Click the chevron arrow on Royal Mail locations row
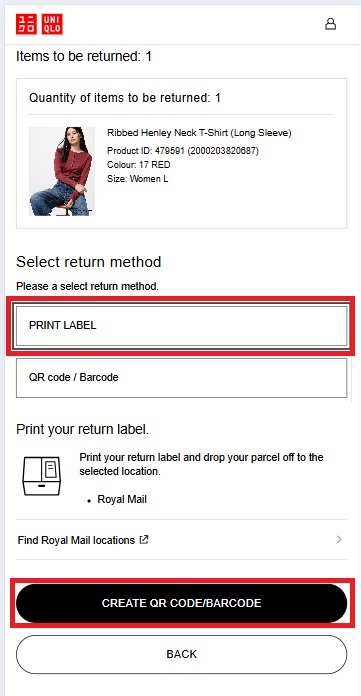 [x=339, y=540]
